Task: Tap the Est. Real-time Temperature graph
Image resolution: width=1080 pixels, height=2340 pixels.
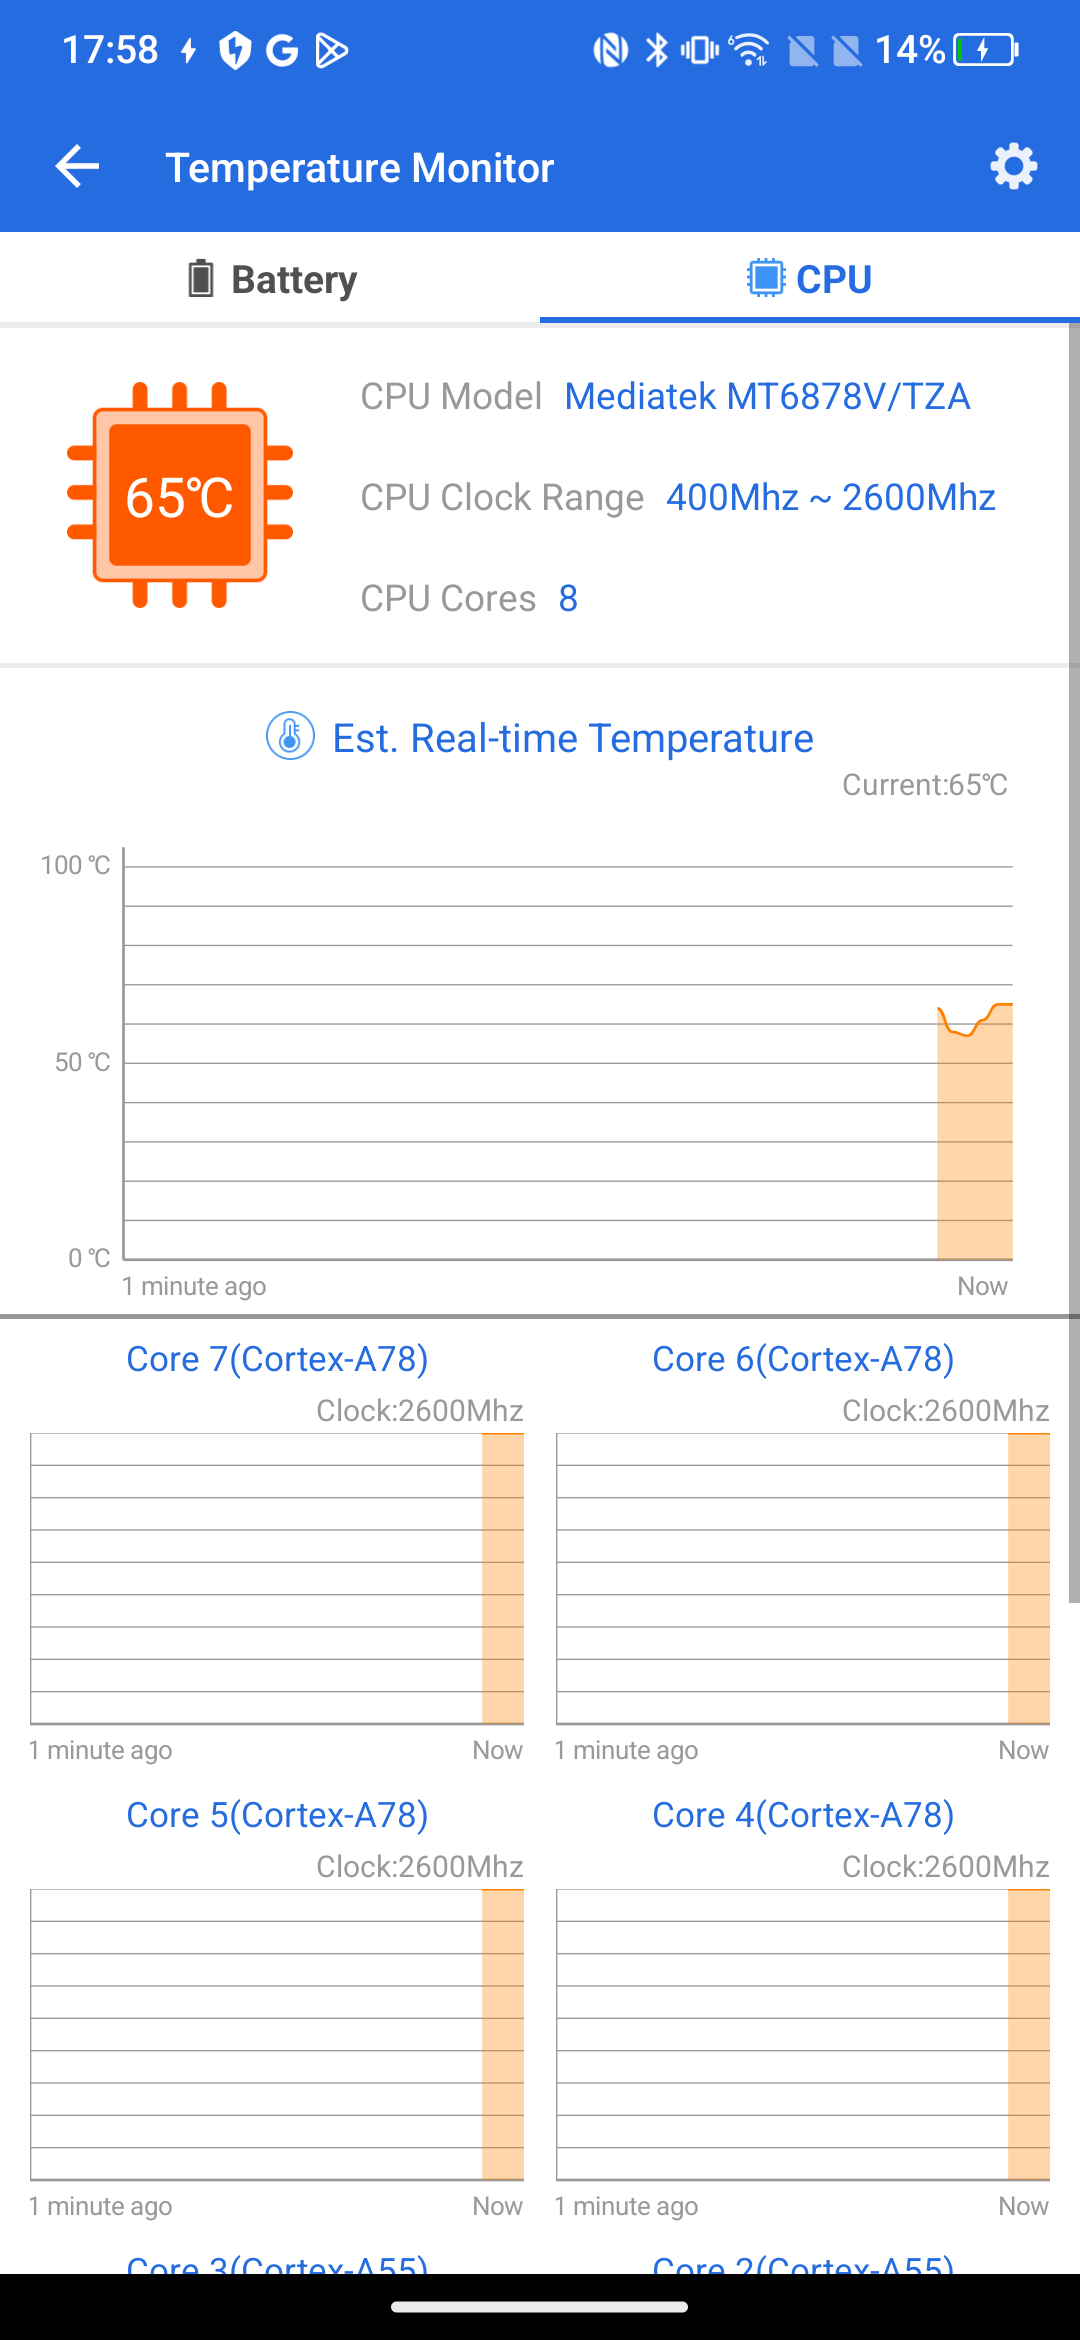Action: coord(568,1054)
